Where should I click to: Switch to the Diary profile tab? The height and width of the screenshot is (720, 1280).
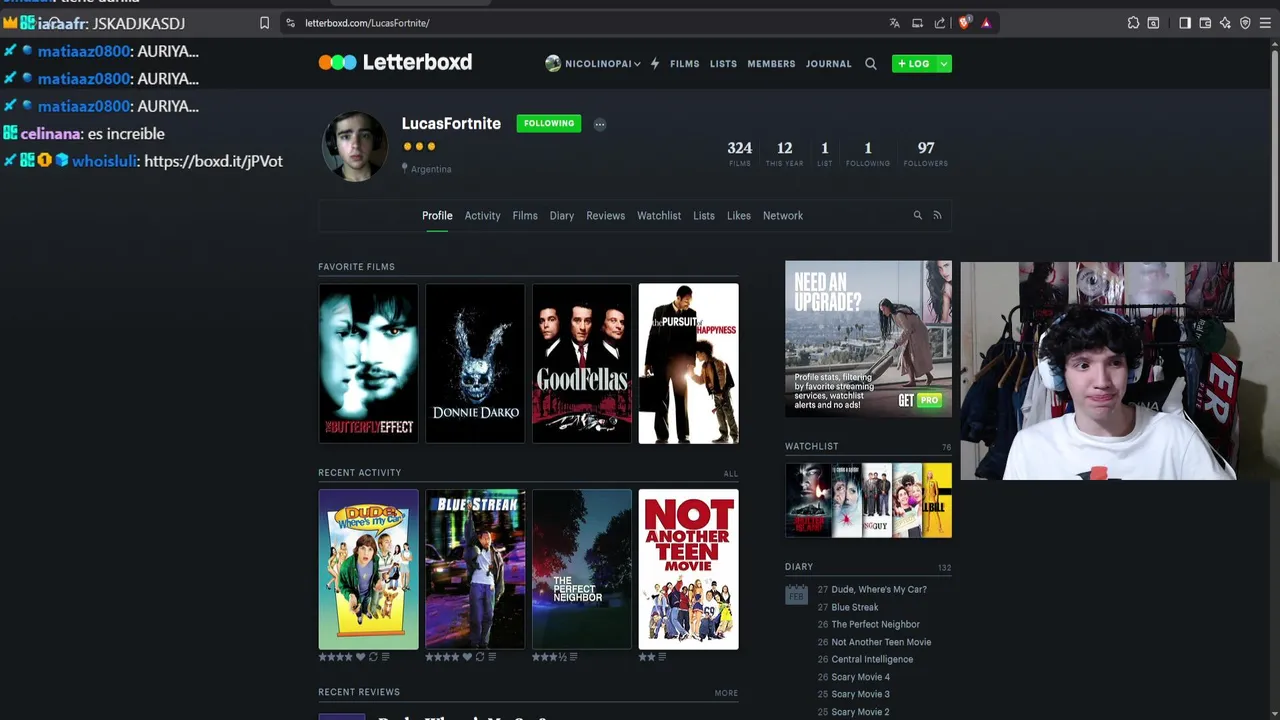click(562, 215)
